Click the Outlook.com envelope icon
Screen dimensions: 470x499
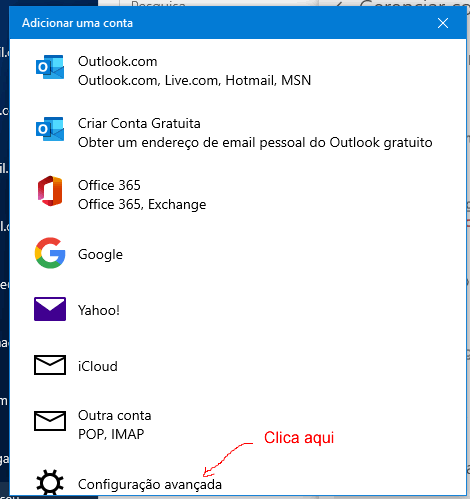click(50, 67)
